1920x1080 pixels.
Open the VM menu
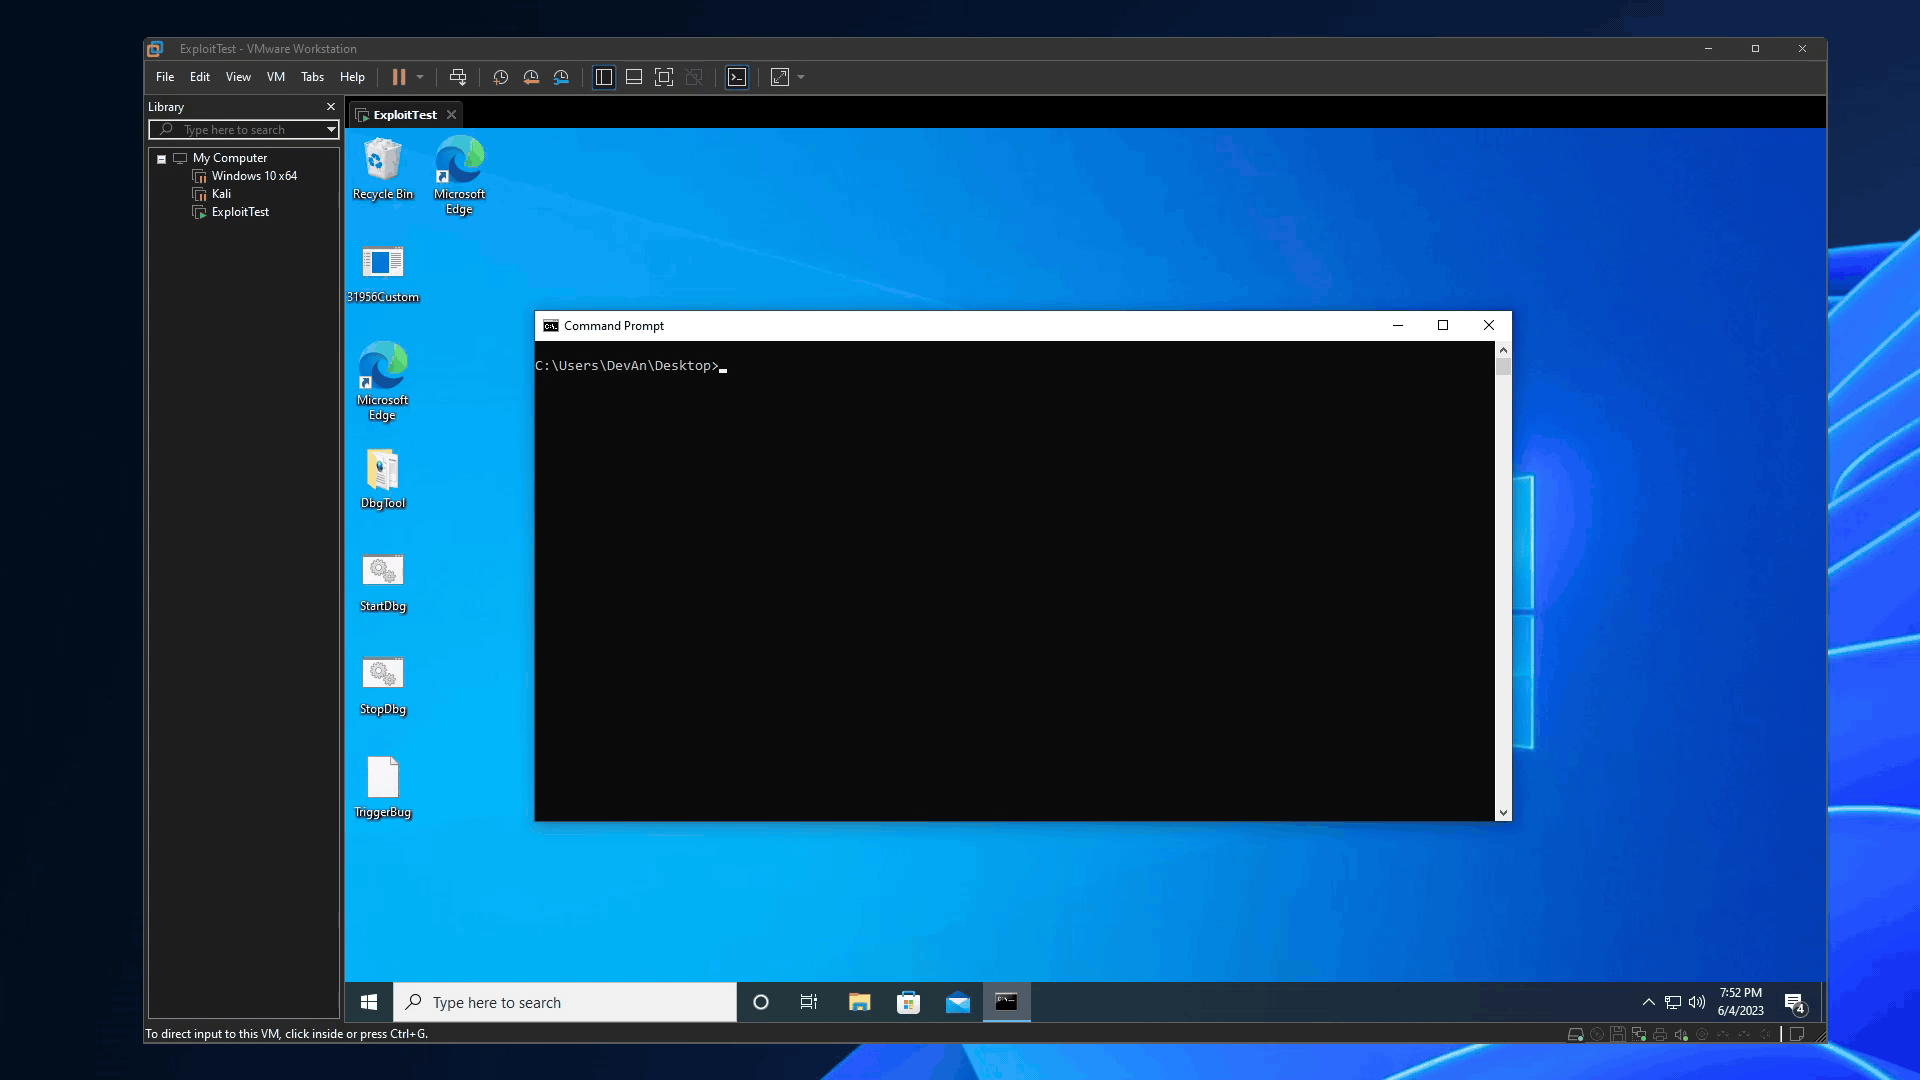[276, 77]
